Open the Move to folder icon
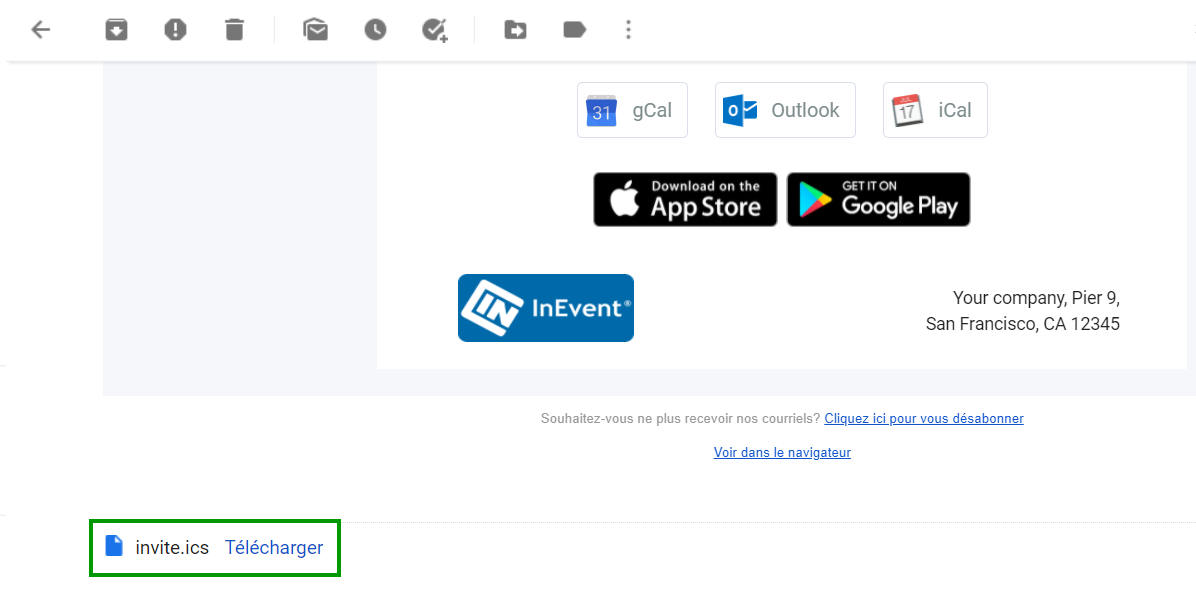The image size is (1196, 608). pyautogui.click(x=516, y=30)
